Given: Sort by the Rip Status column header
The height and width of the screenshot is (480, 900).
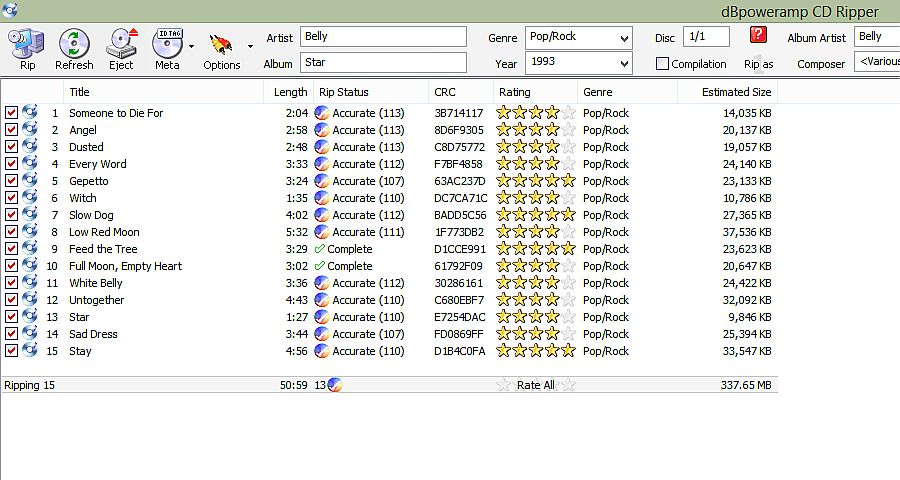Looking at the screenshot, I should [x=371, y=92].
